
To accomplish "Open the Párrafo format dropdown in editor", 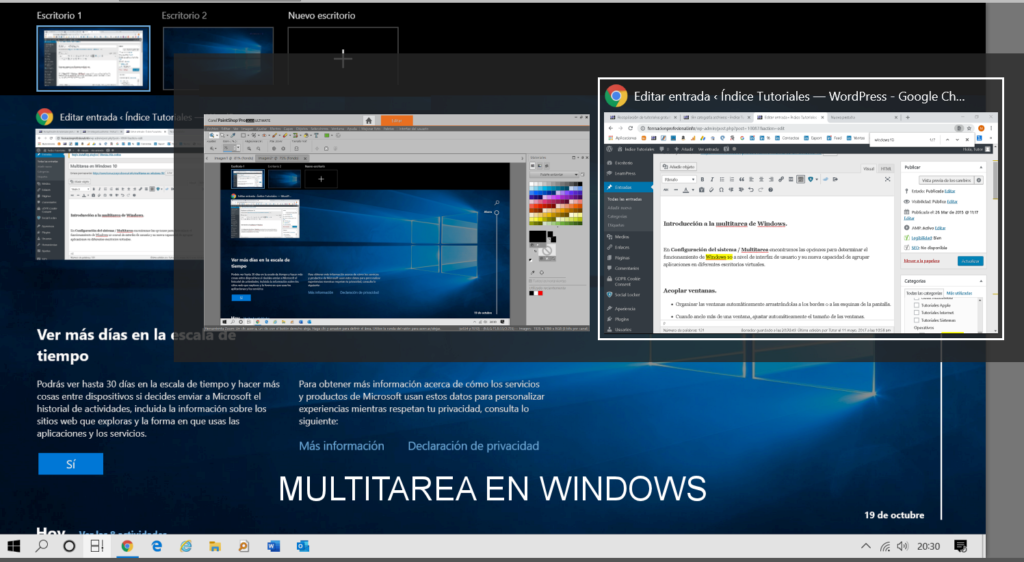I will [x=679, y=180].
